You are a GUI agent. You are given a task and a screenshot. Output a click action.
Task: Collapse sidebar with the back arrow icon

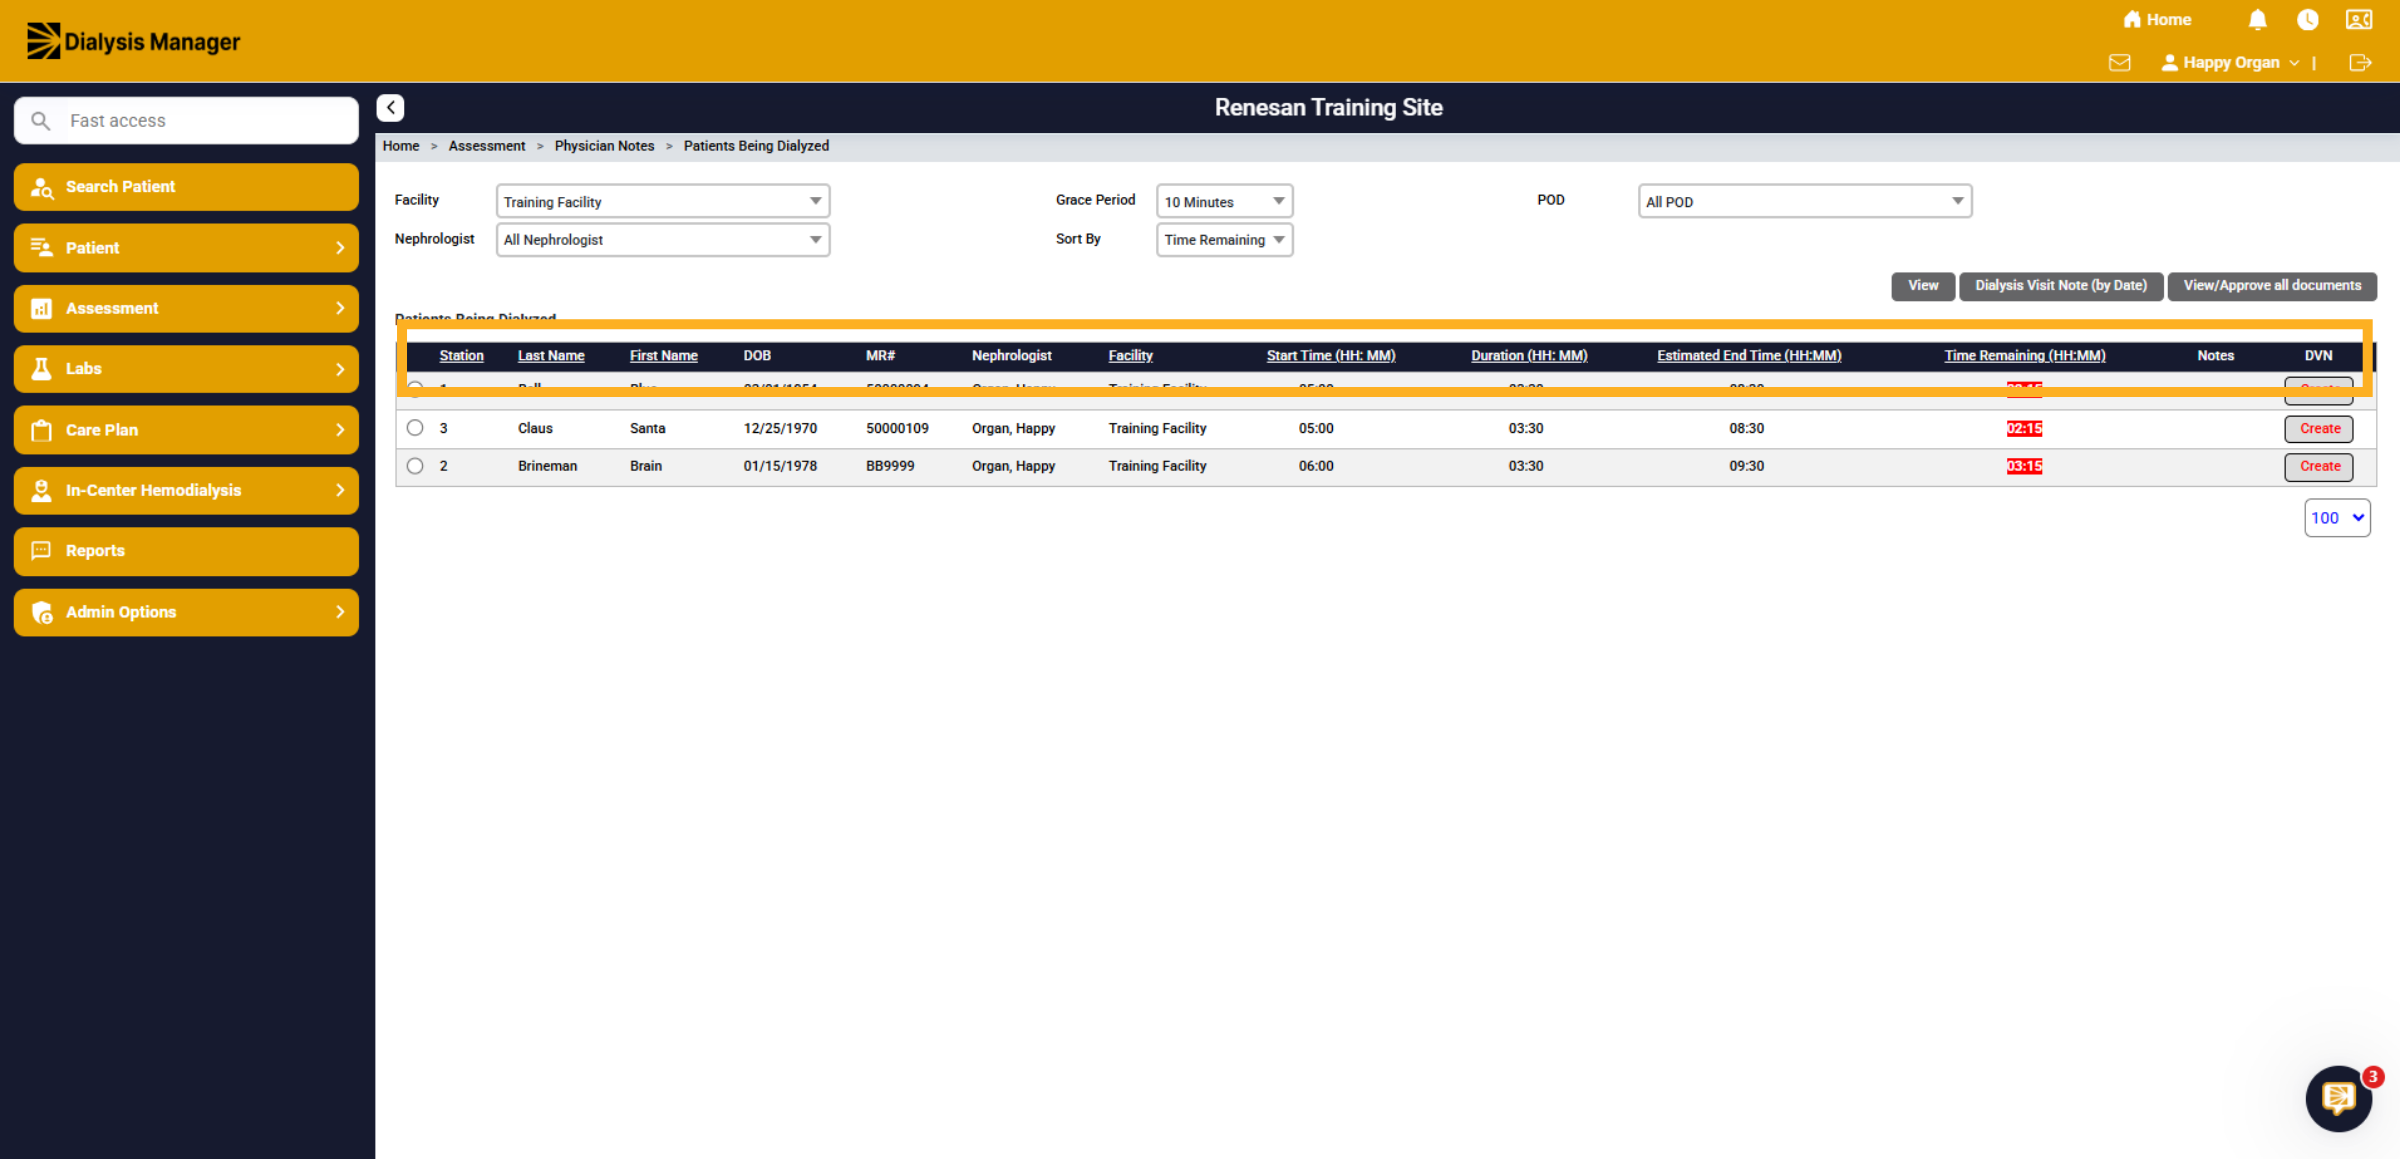(390, 108)
